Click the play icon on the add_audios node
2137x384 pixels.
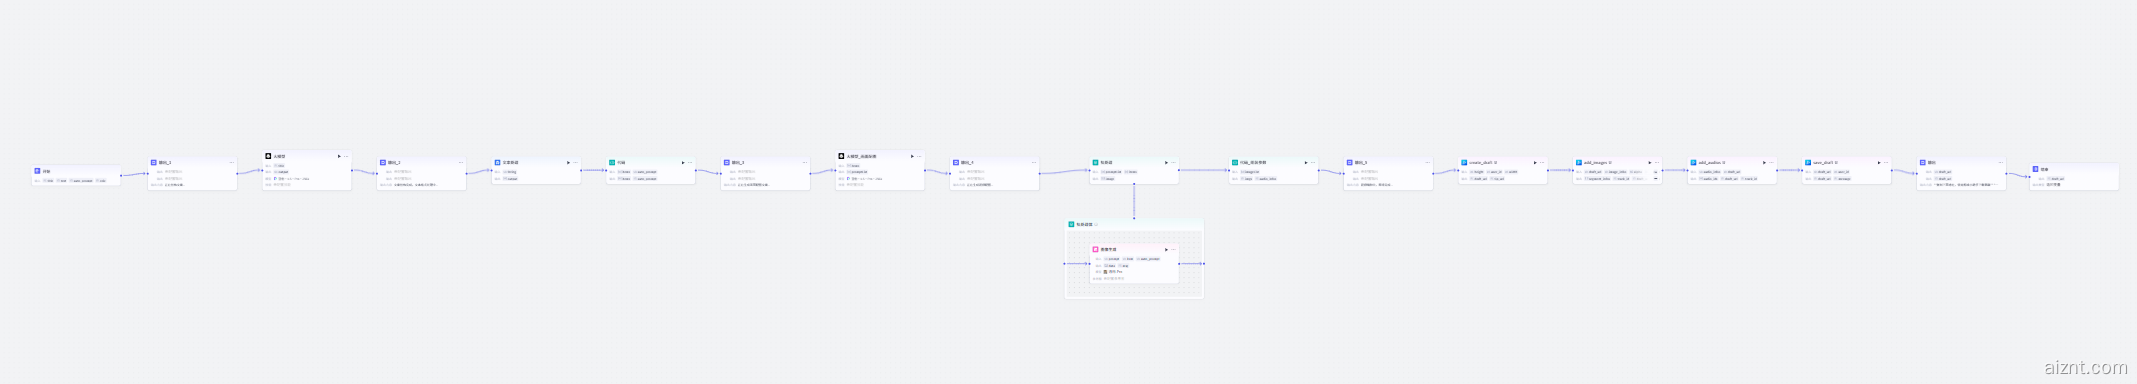1764,162
